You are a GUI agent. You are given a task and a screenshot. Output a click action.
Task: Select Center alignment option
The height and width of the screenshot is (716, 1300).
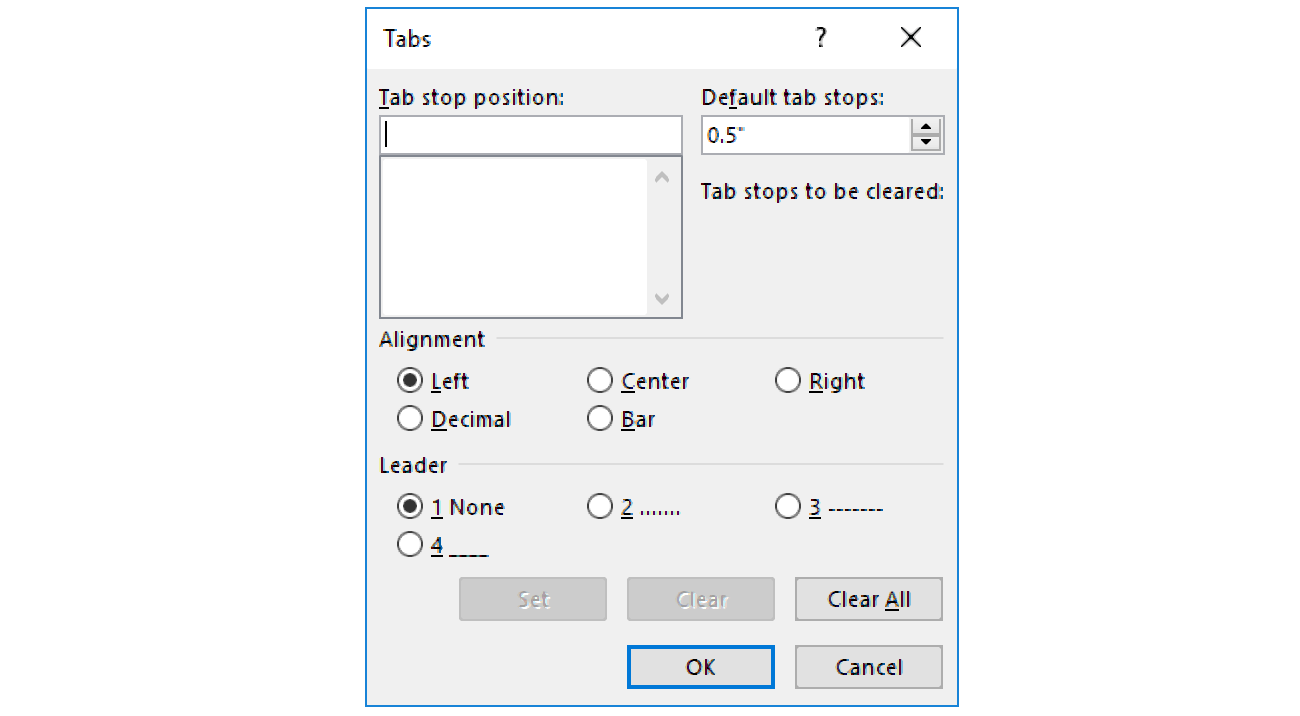600,381
